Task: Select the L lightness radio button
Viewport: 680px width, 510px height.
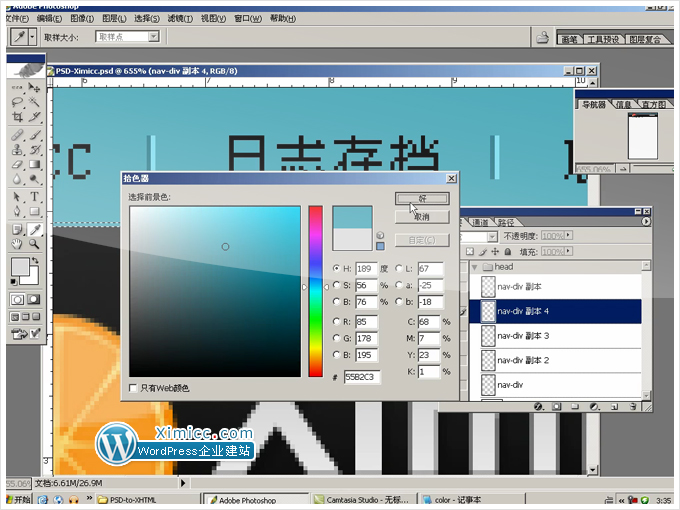Action: [399, 268]
